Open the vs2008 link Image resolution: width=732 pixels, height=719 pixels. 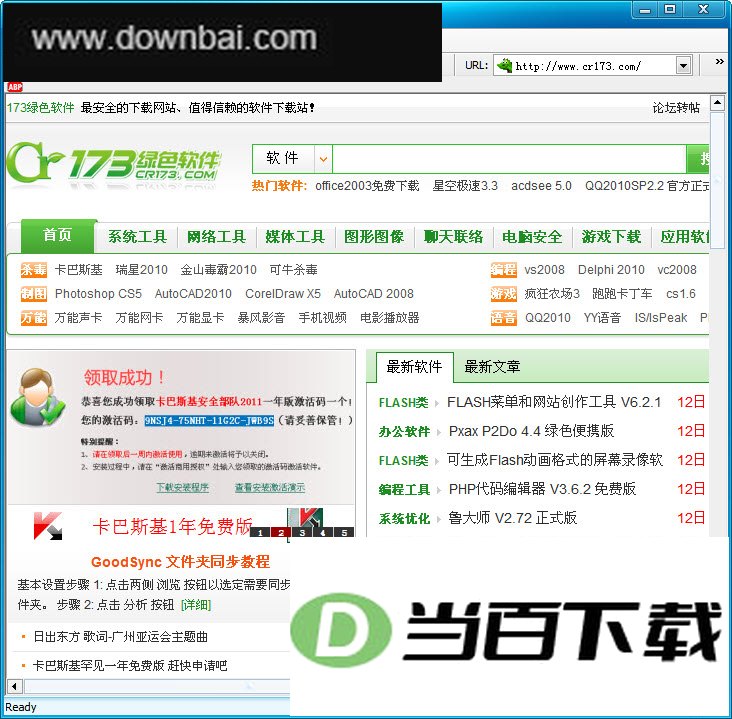point(544,270)
